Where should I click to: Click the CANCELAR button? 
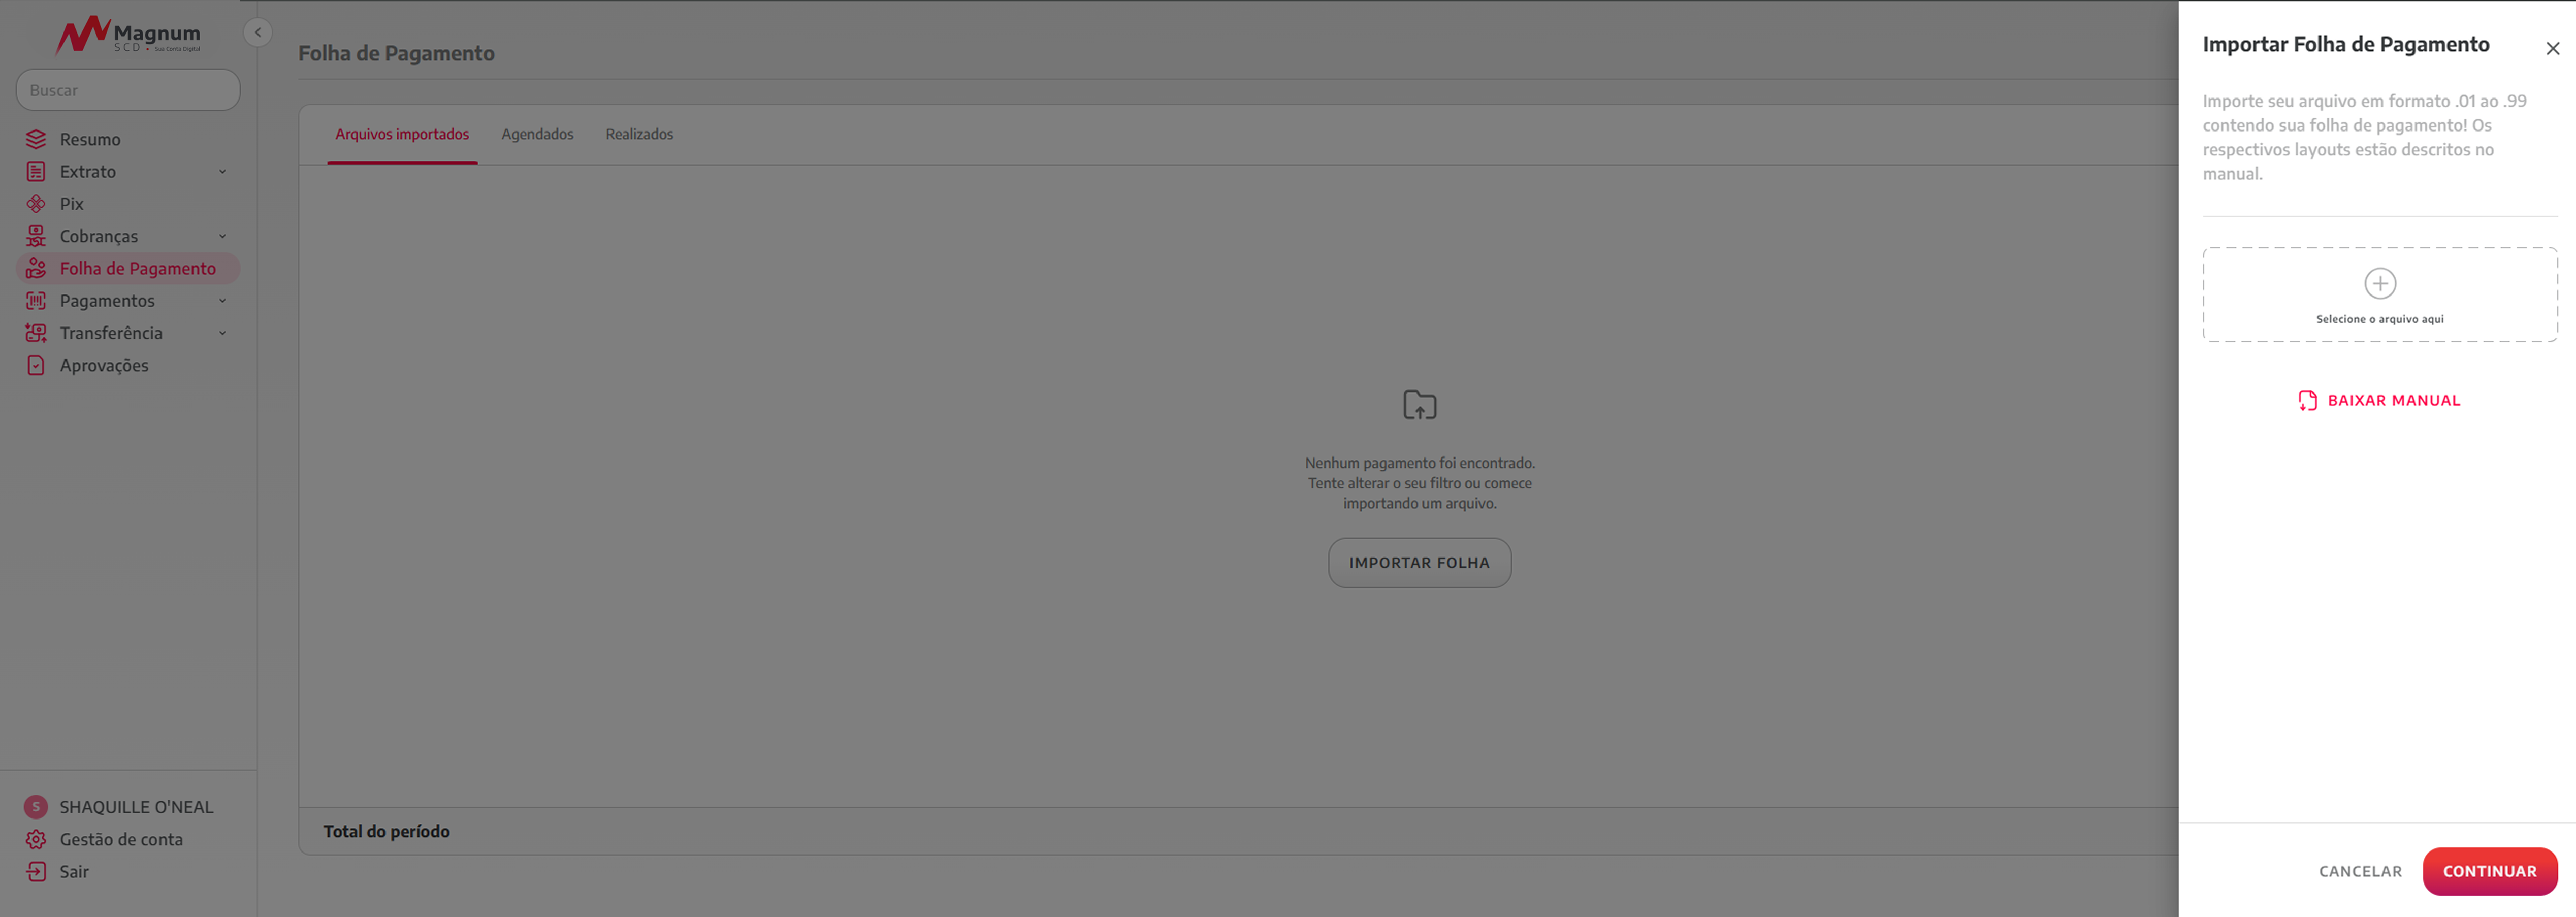tap(2359, 871)
